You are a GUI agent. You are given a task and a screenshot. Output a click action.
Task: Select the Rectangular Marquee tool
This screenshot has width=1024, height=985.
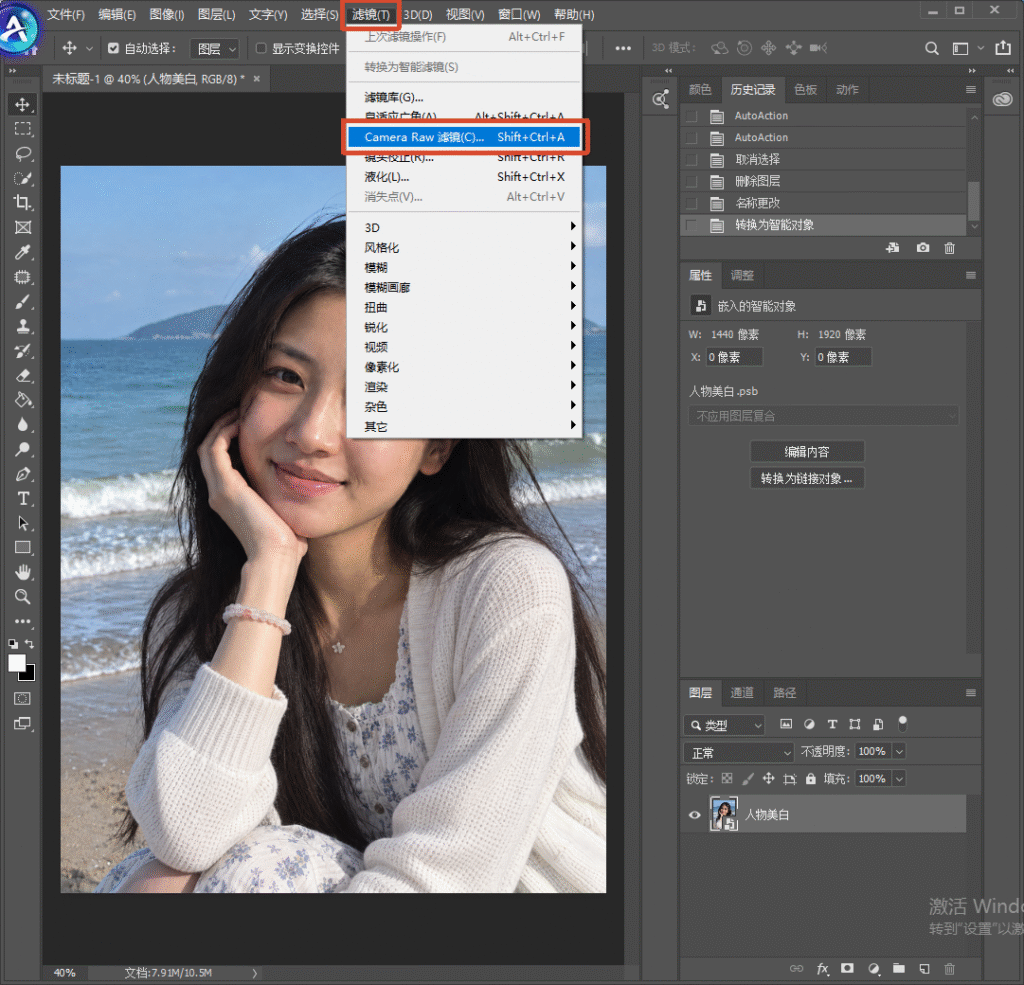(x=23, y=129)
